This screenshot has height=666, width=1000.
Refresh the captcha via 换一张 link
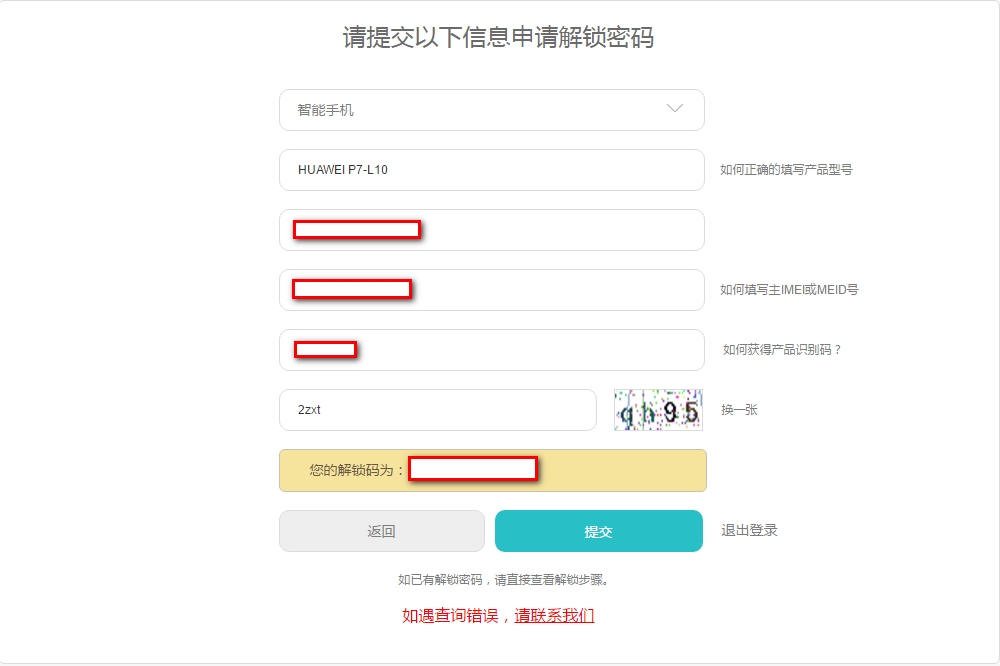tap(739, 410)
